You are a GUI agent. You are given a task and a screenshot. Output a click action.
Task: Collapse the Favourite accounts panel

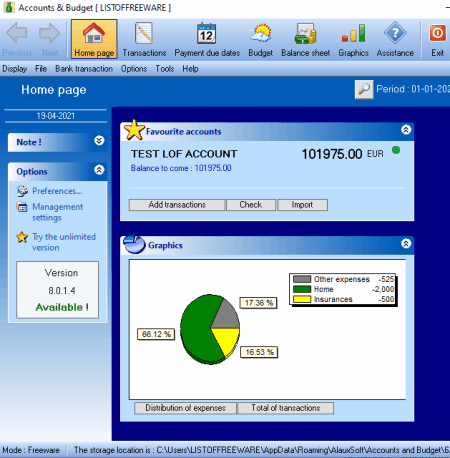click(406, 130)
